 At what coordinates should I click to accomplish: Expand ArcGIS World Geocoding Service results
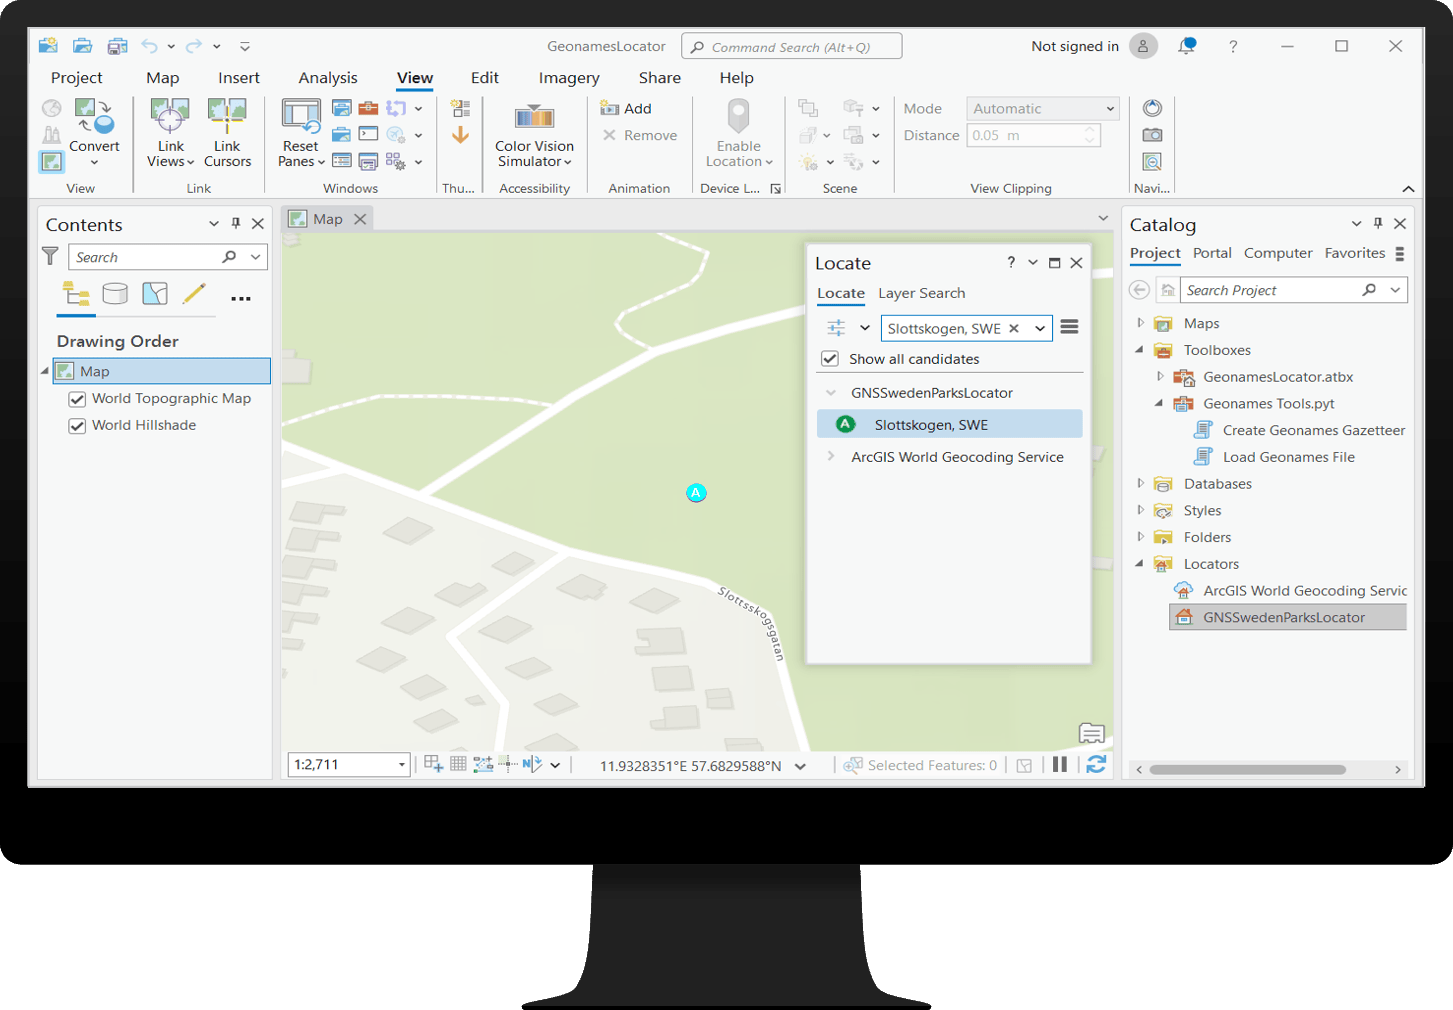(831, 456)
